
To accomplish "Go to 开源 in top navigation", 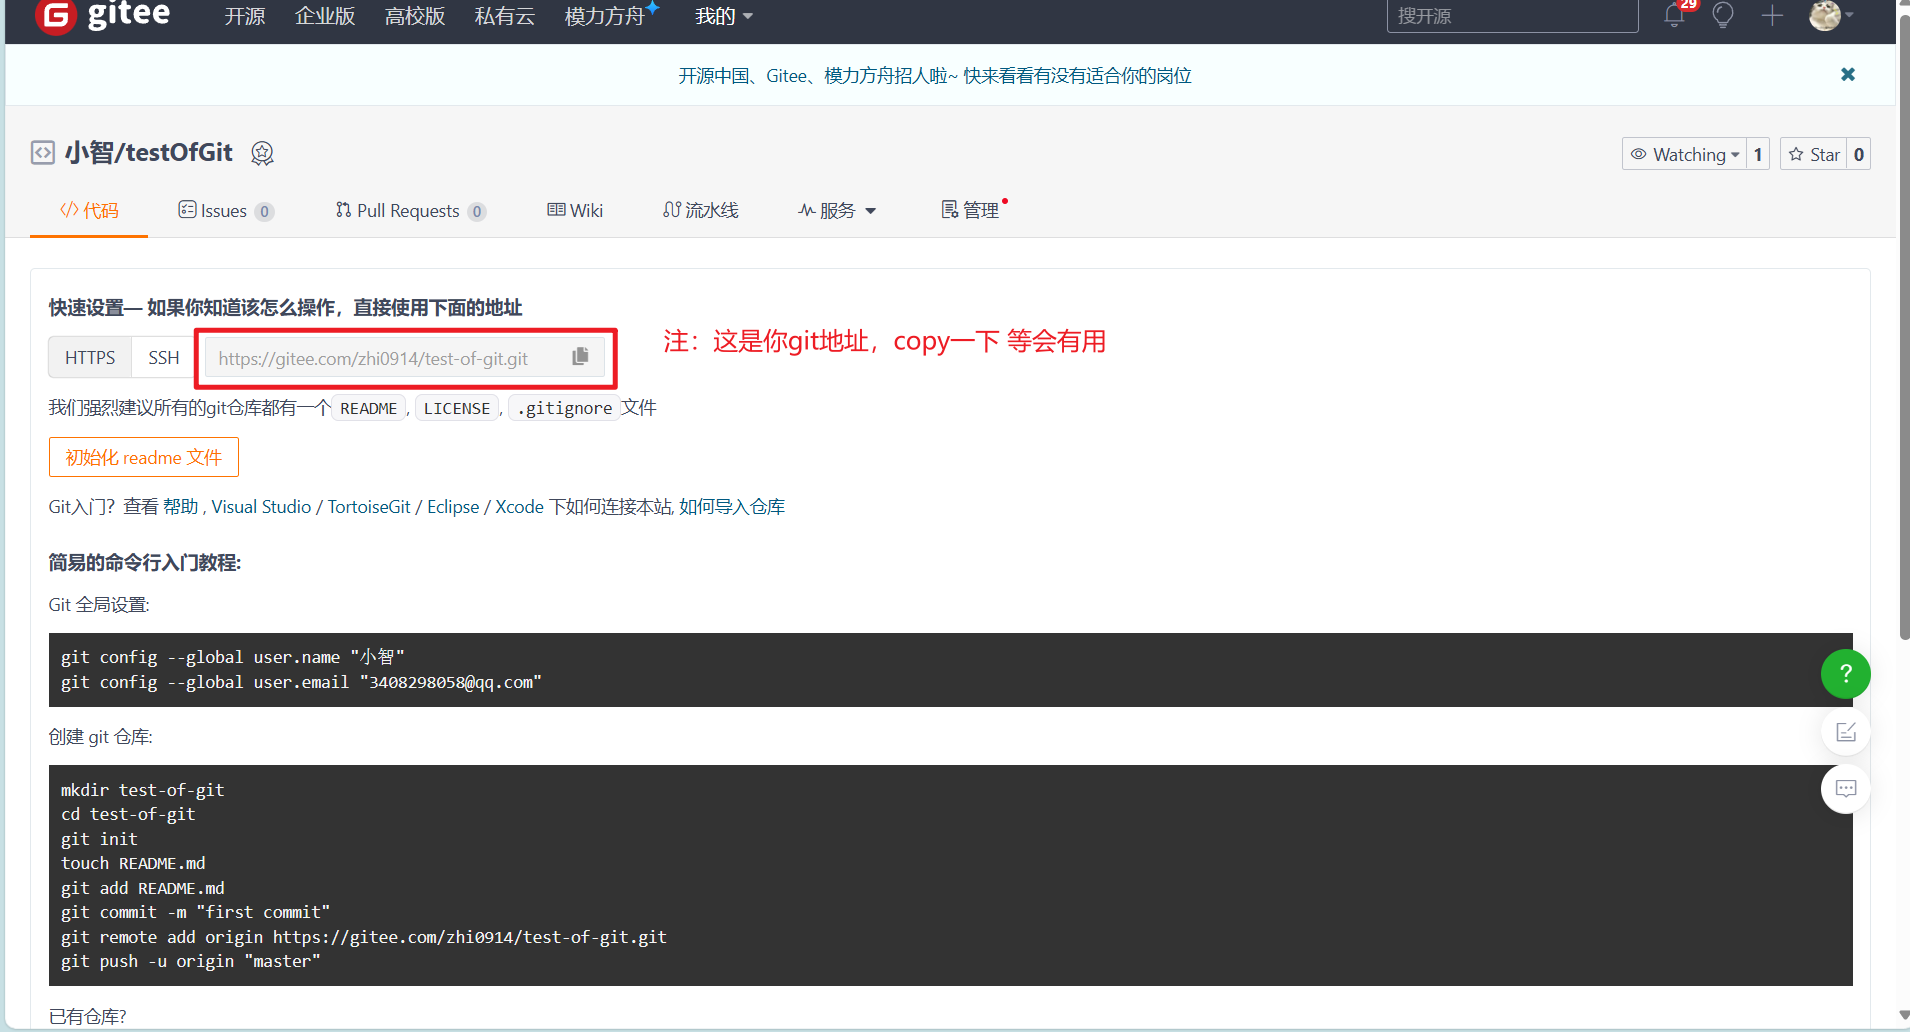I will tap(244, 16).
